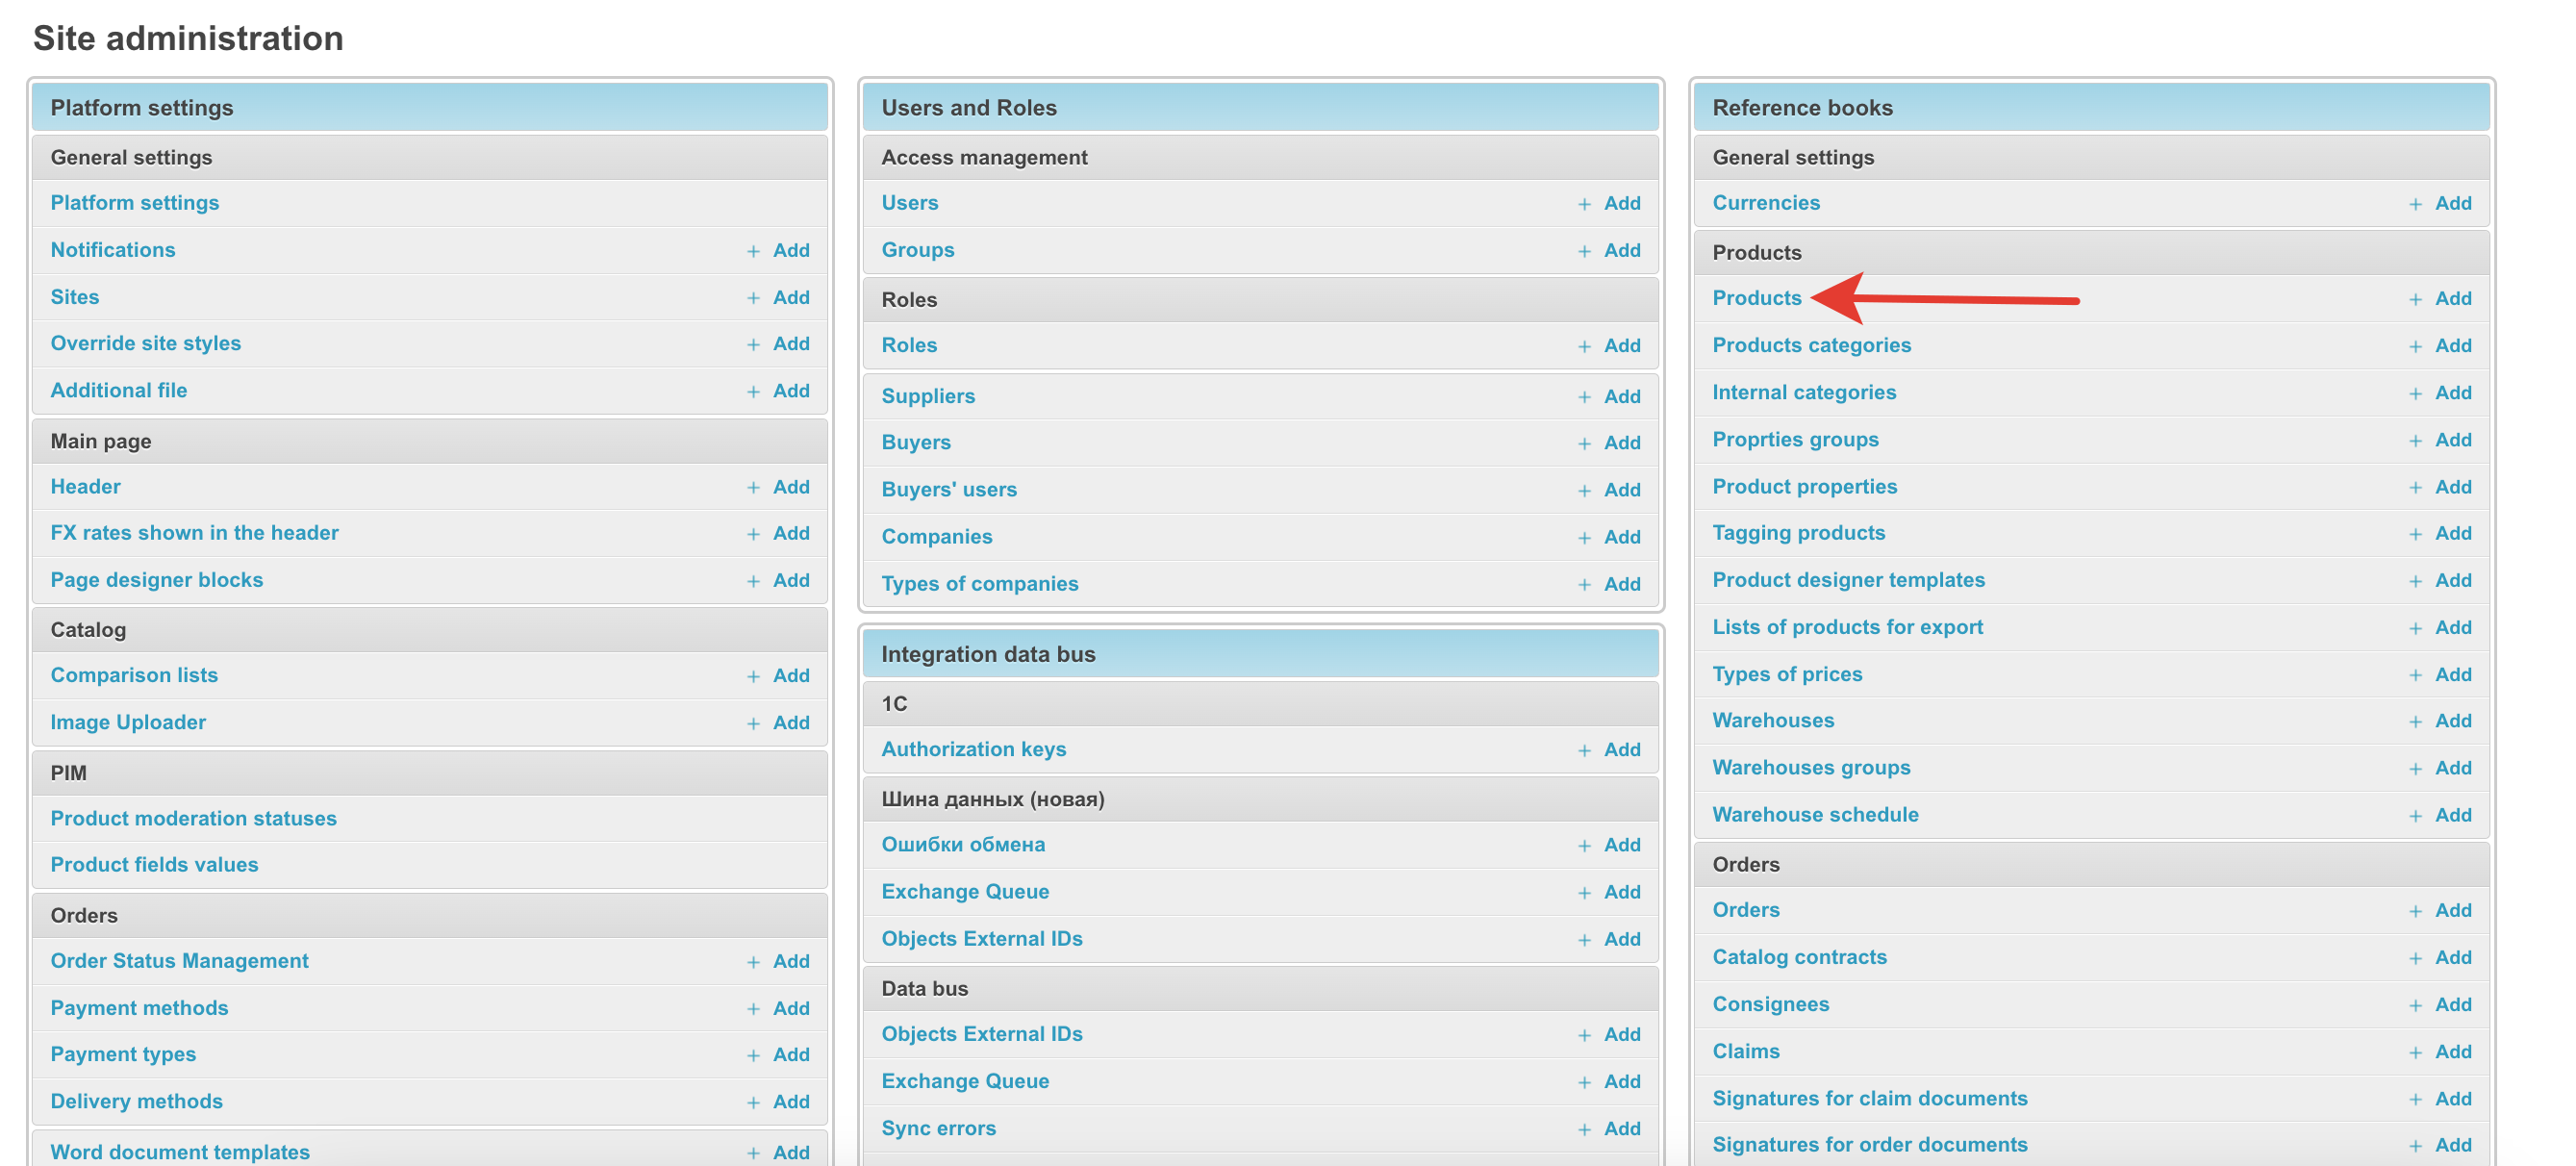Screen dimensions: 2576x1166
Task: Click the plus icon for Currencies
Action: coord(2415,204)
